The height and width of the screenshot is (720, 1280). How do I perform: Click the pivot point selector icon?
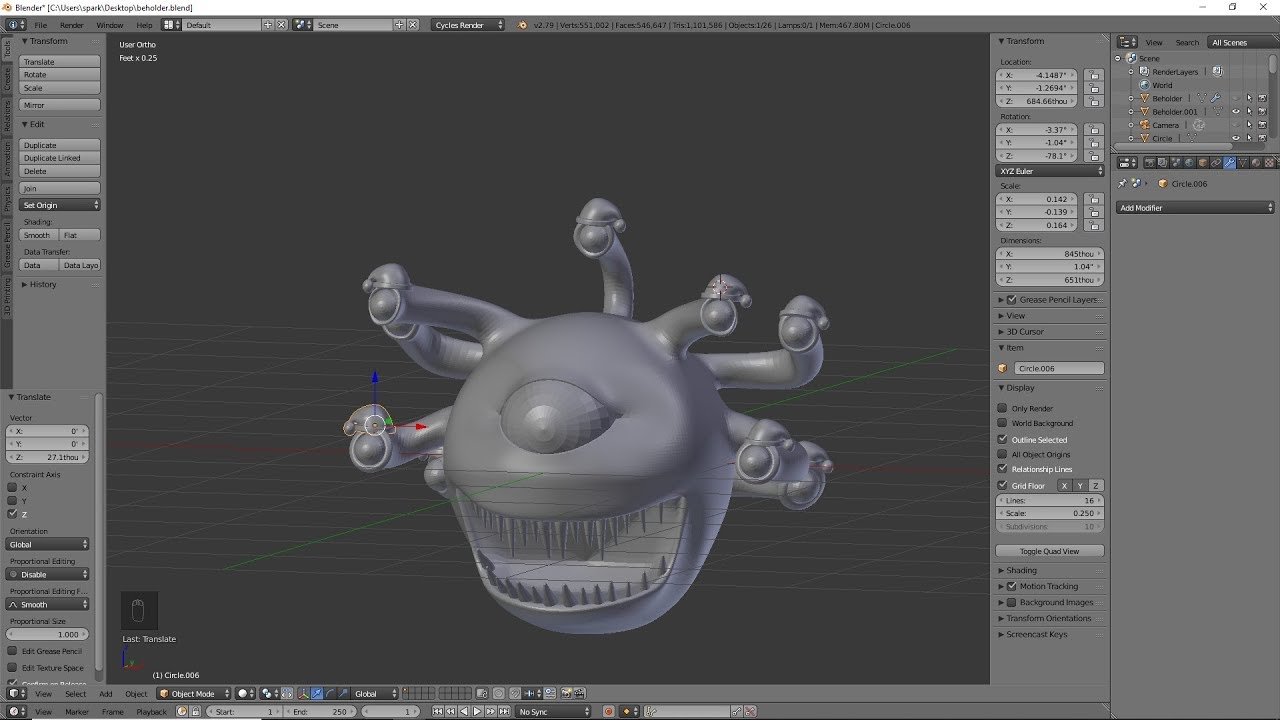pos(270,693)
